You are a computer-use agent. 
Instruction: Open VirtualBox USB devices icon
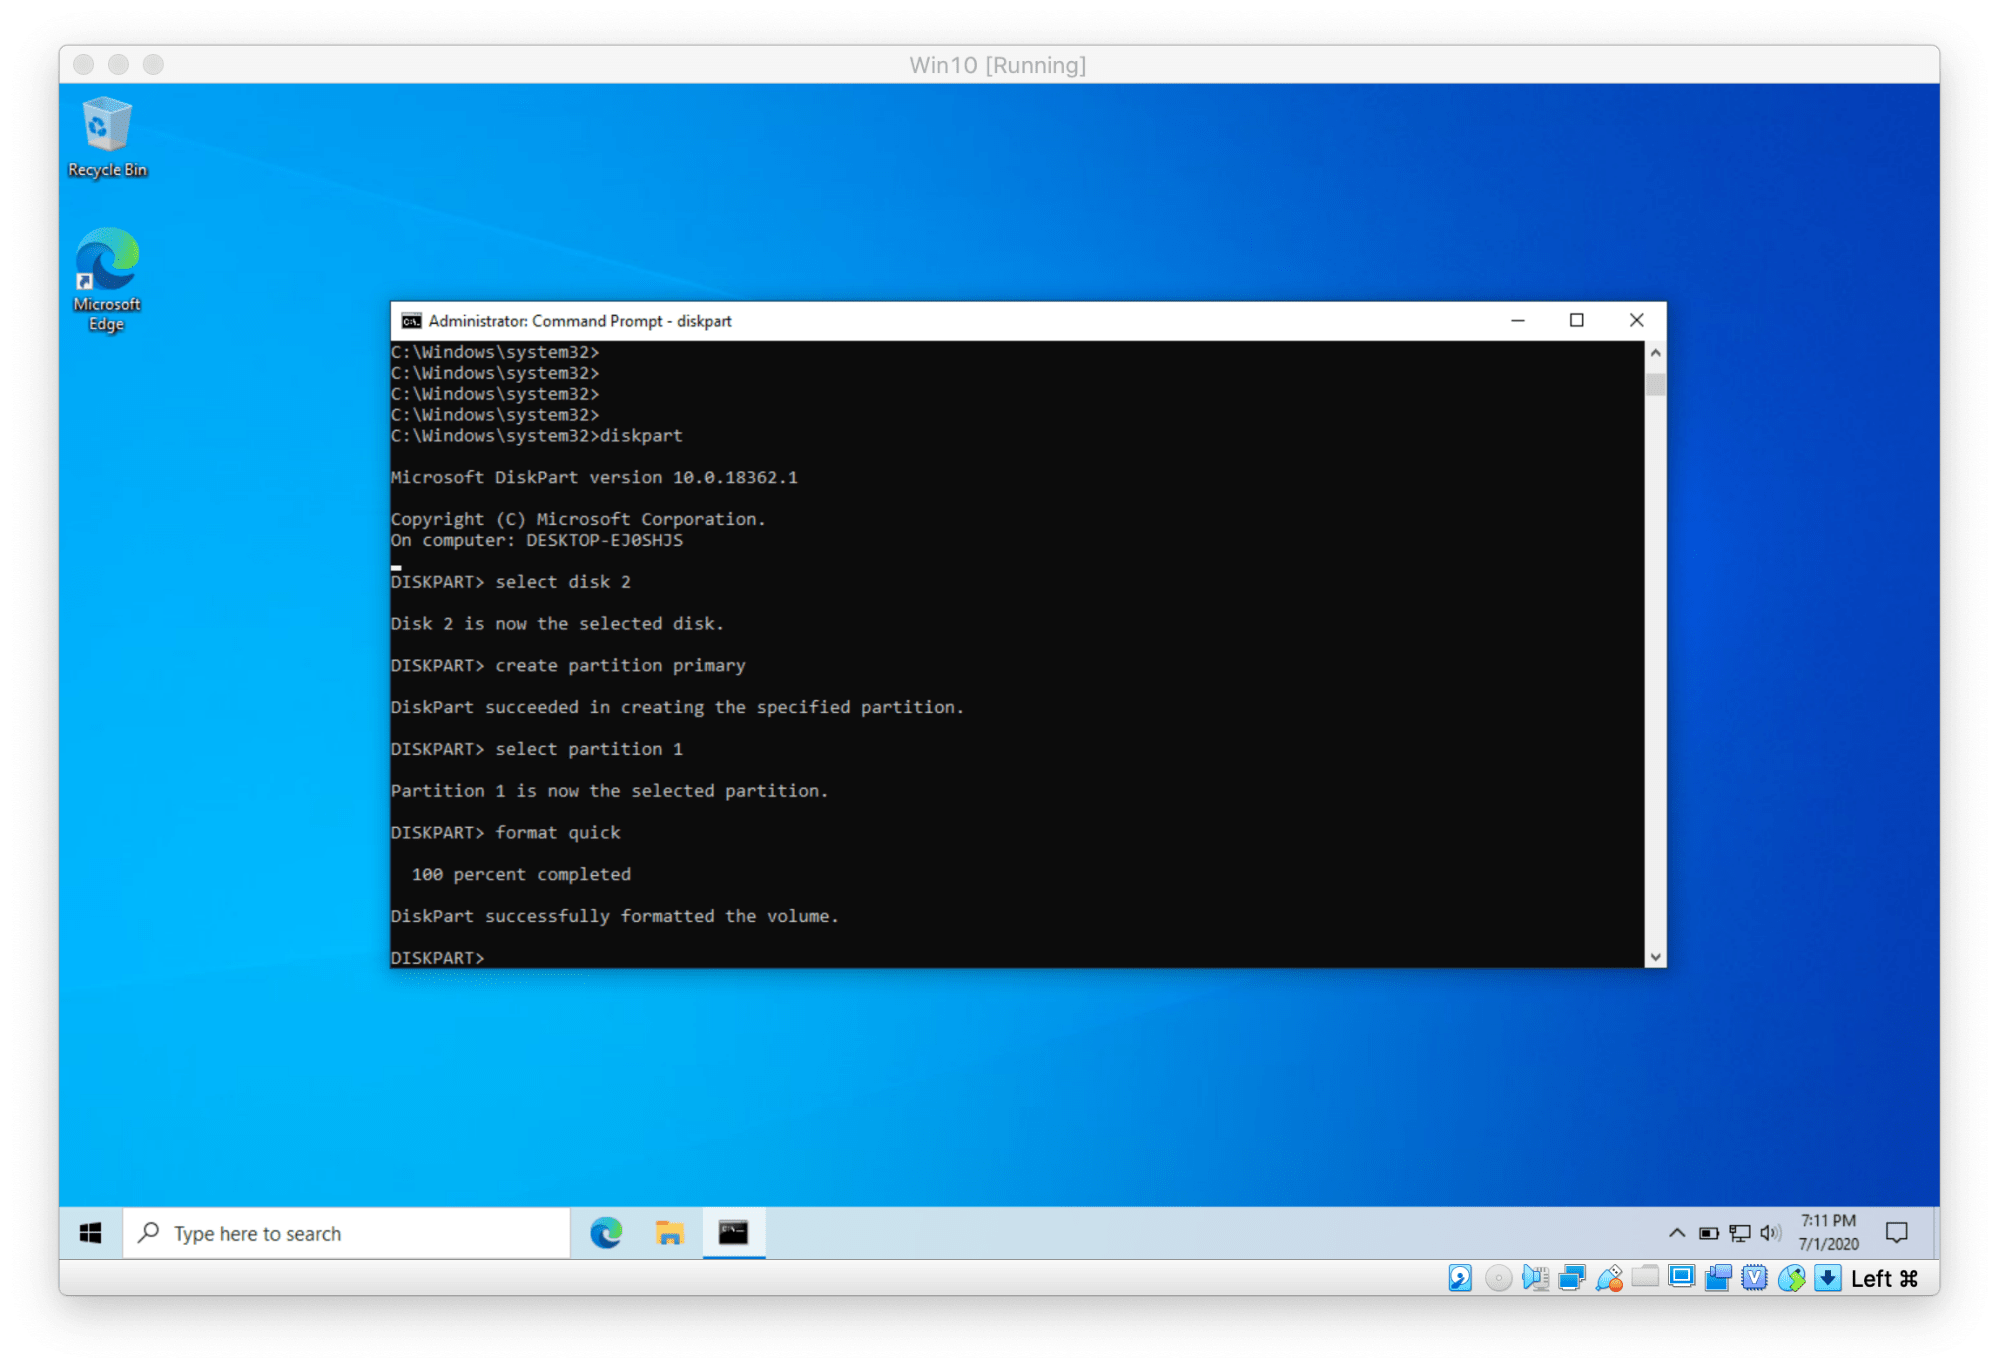point(1608,1278)
